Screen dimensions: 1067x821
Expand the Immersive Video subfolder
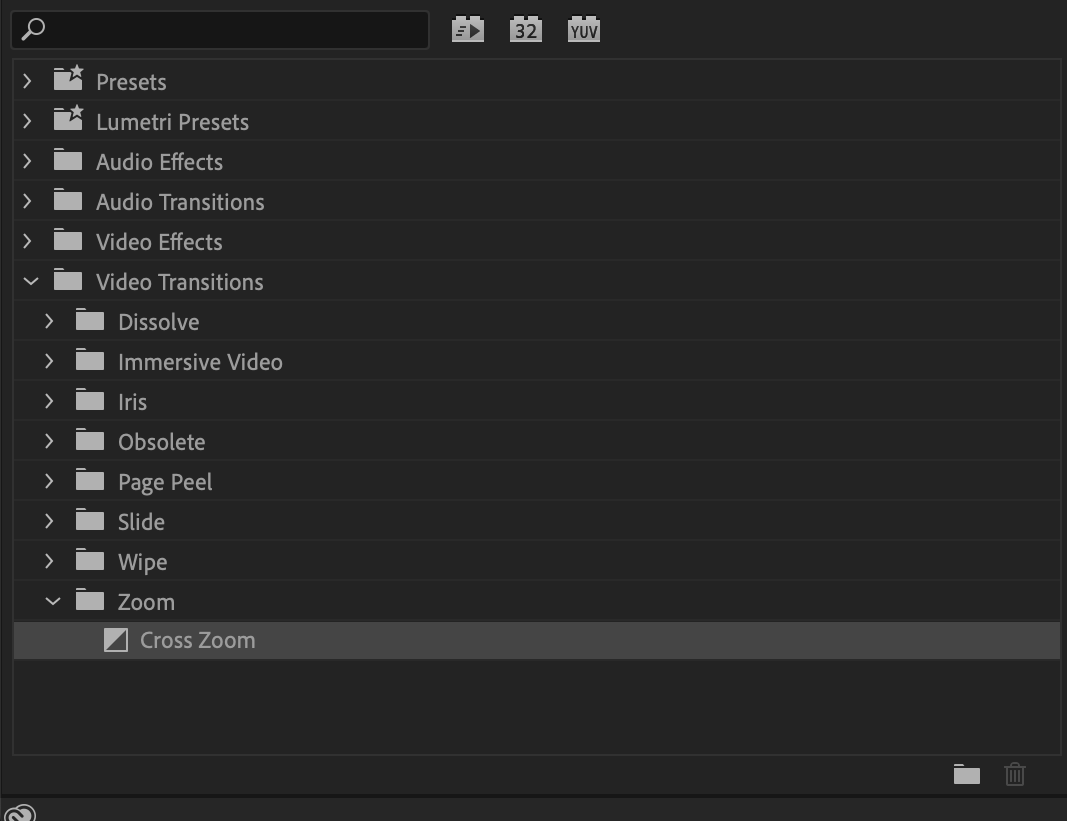(x=49, y=361)
